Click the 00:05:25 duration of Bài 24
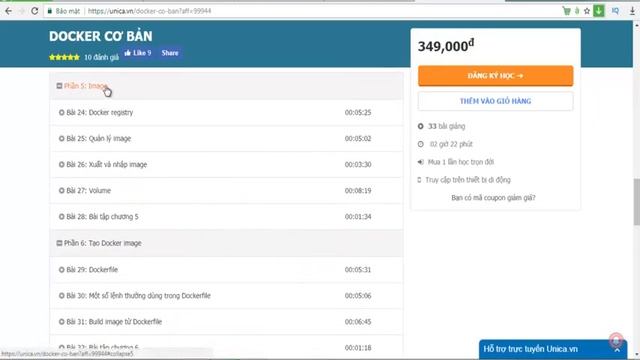 click(358, 112)
